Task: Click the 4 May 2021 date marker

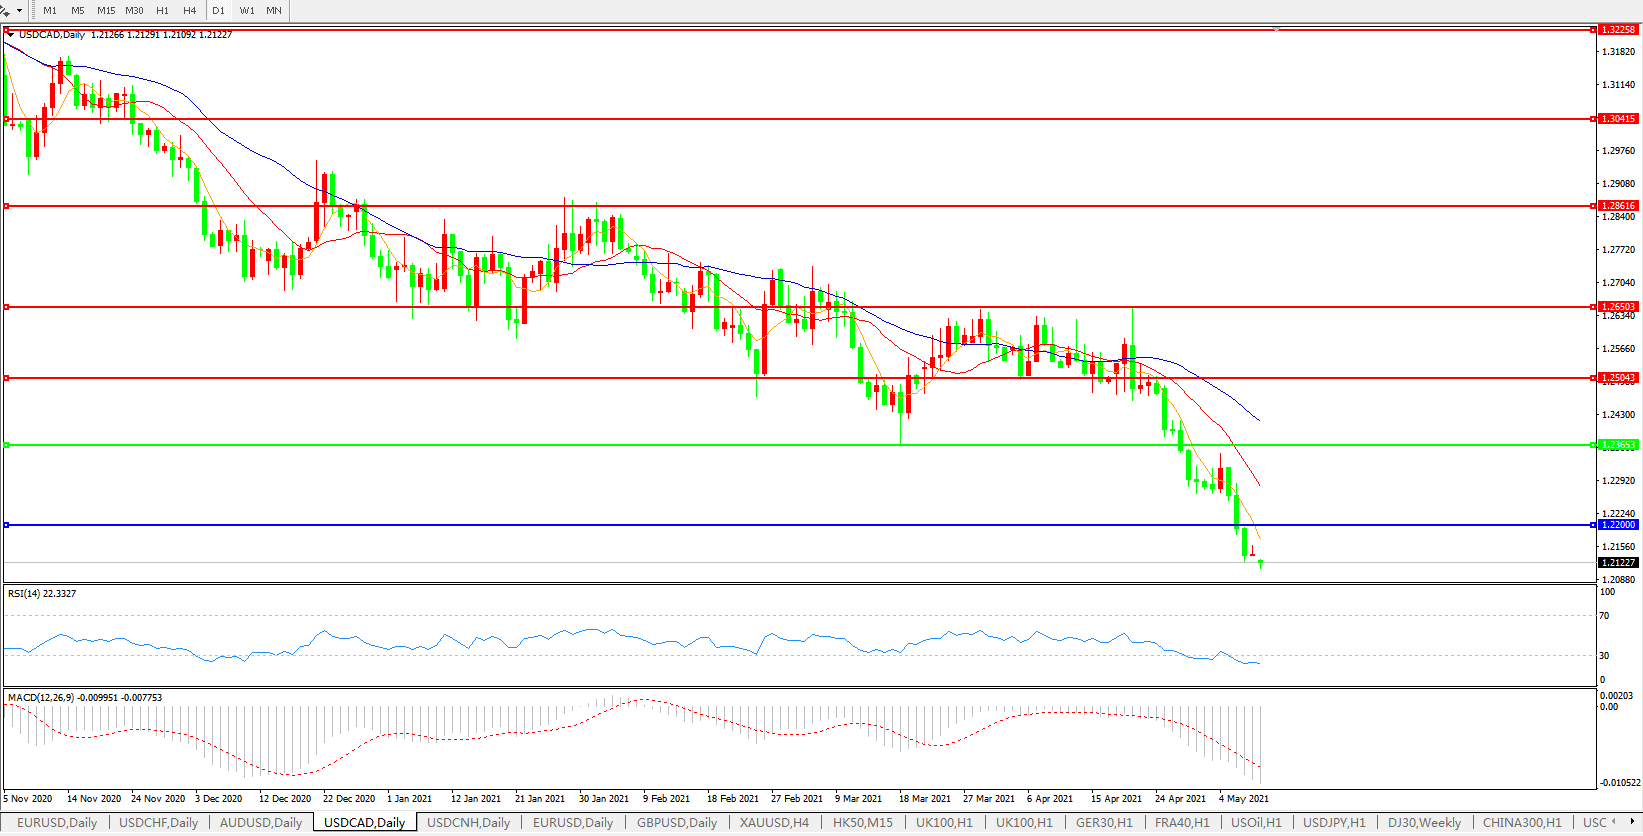Action: click(x=1244, y=799)
